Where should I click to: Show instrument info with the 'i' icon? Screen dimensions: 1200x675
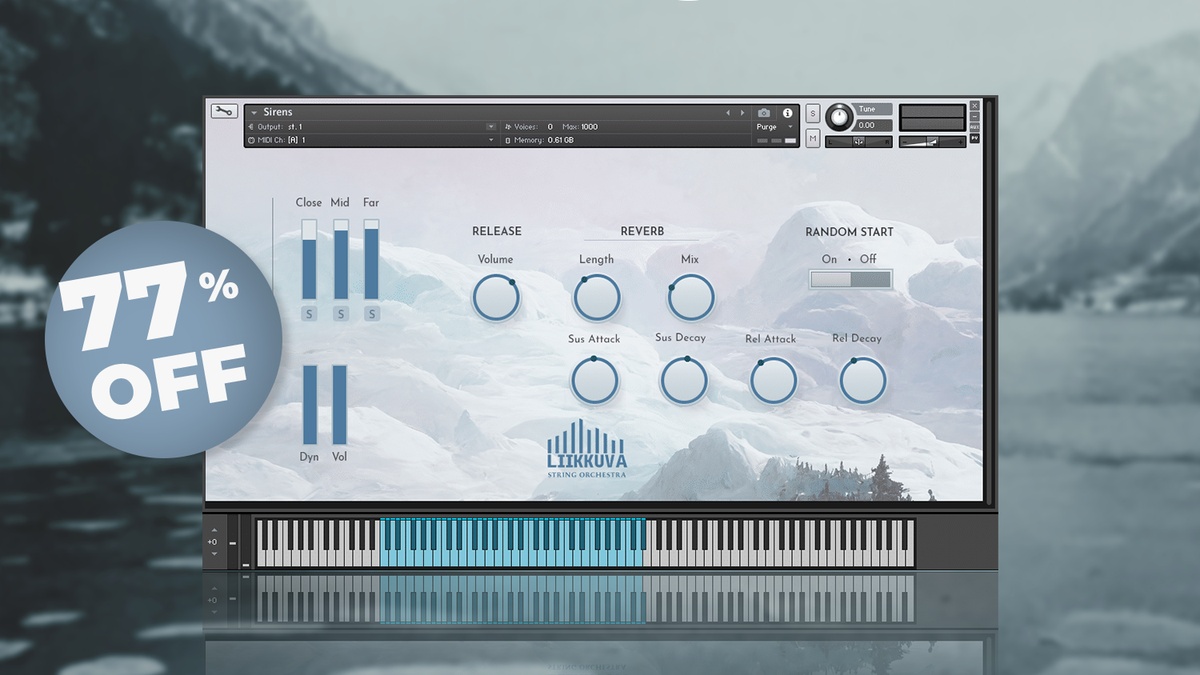tap(787, 113)
